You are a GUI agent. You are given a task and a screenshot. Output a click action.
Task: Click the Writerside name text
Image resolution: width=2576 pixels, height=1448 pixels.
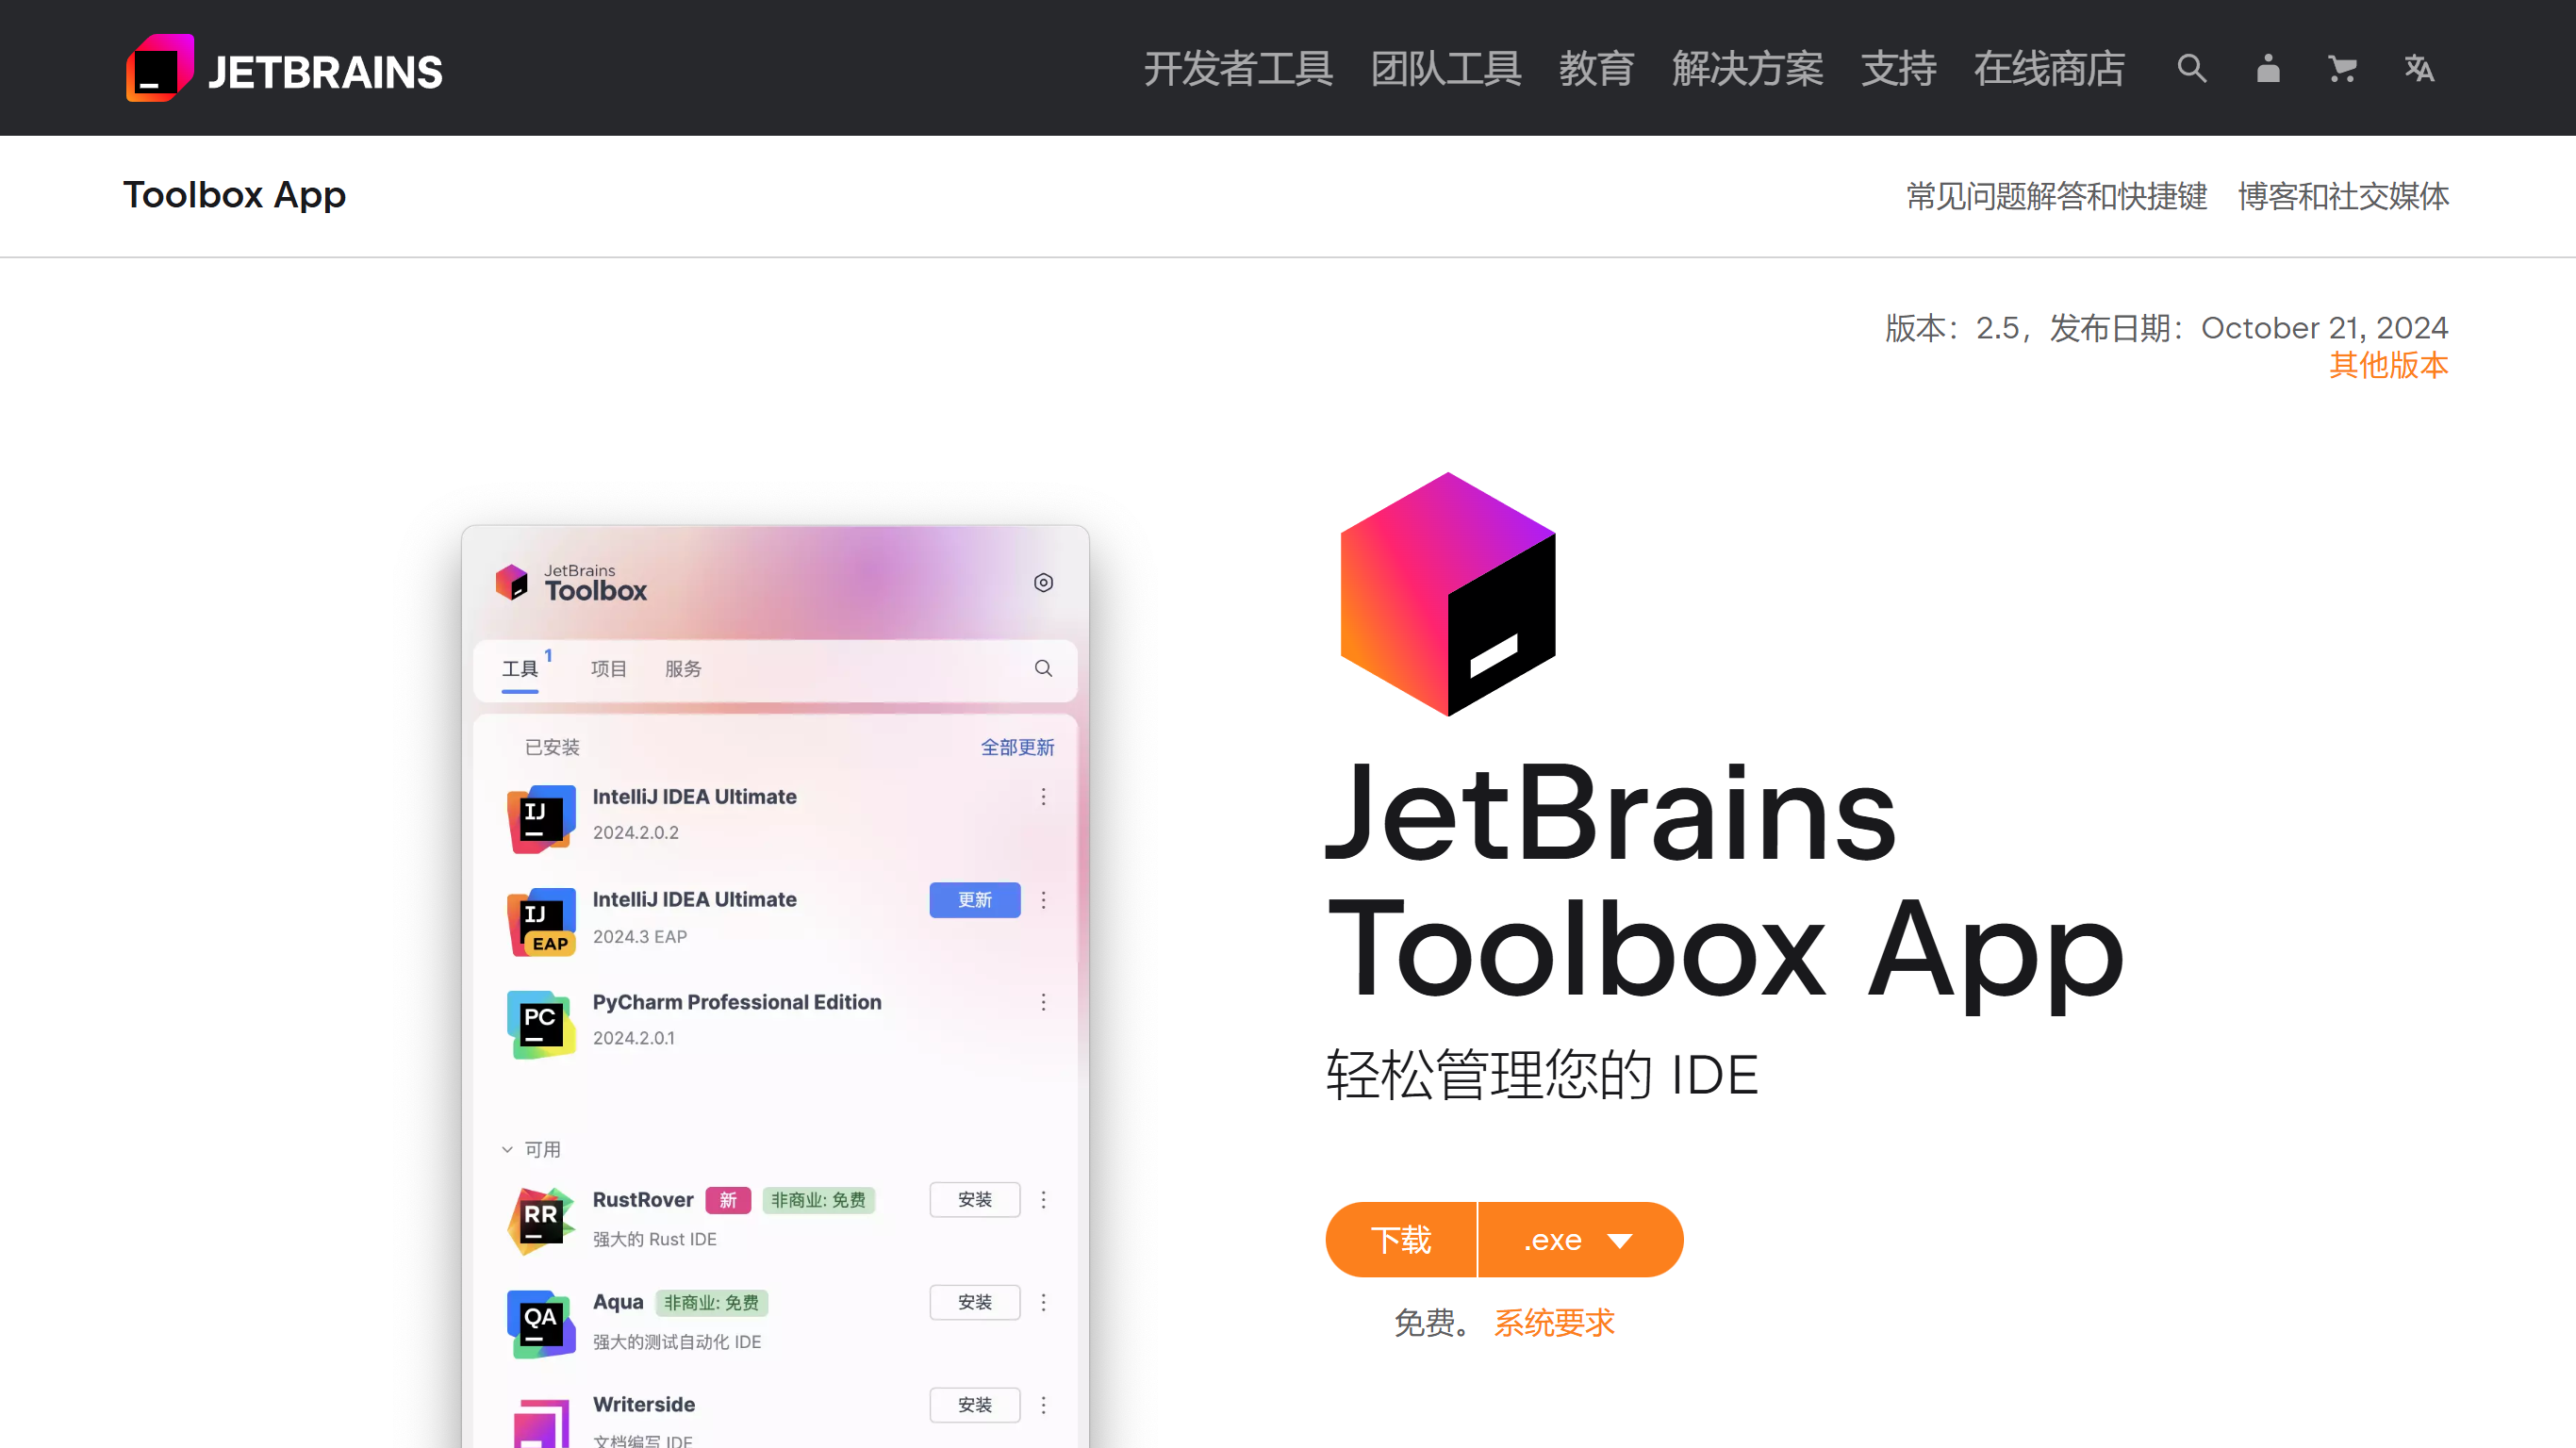(x=644, y=1405)
